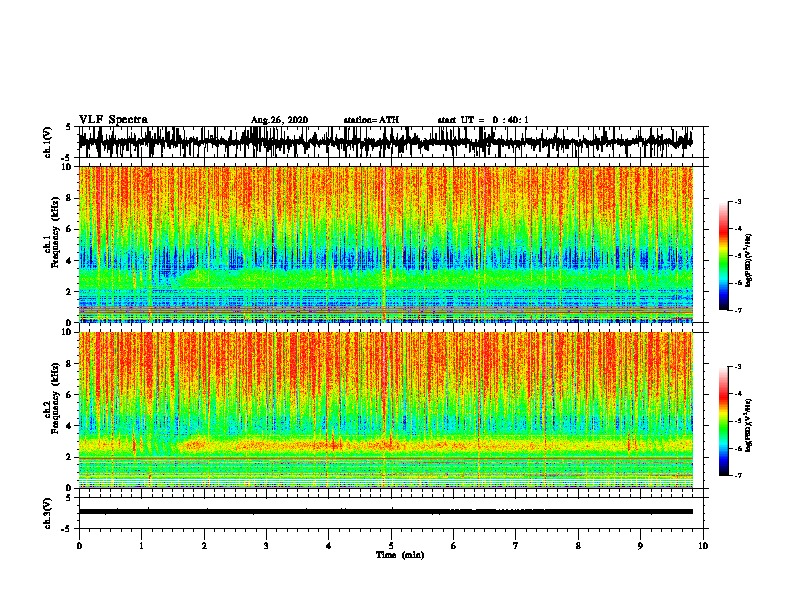Click the "8" kHz tick on ch.1 frequency axis
Image resolution: width=792 pixels, height=612 pixels.
pos(70,198)
